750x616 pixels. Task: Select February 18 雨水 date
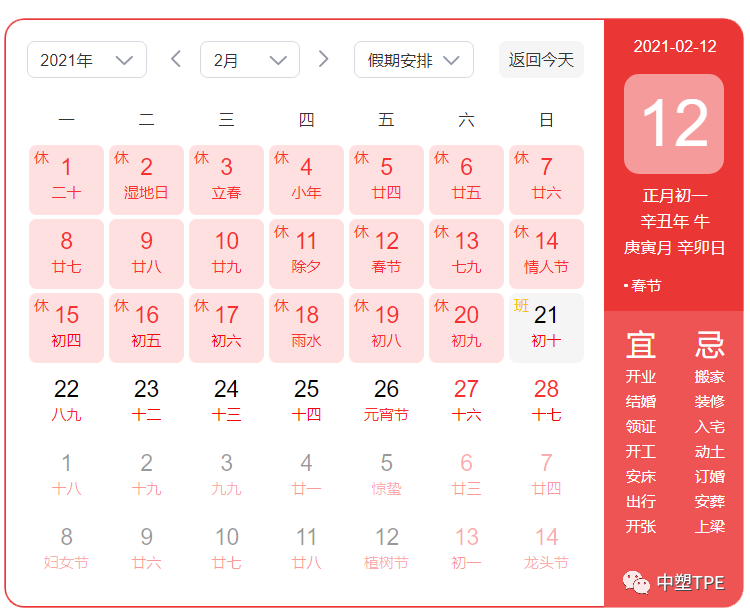306,327
